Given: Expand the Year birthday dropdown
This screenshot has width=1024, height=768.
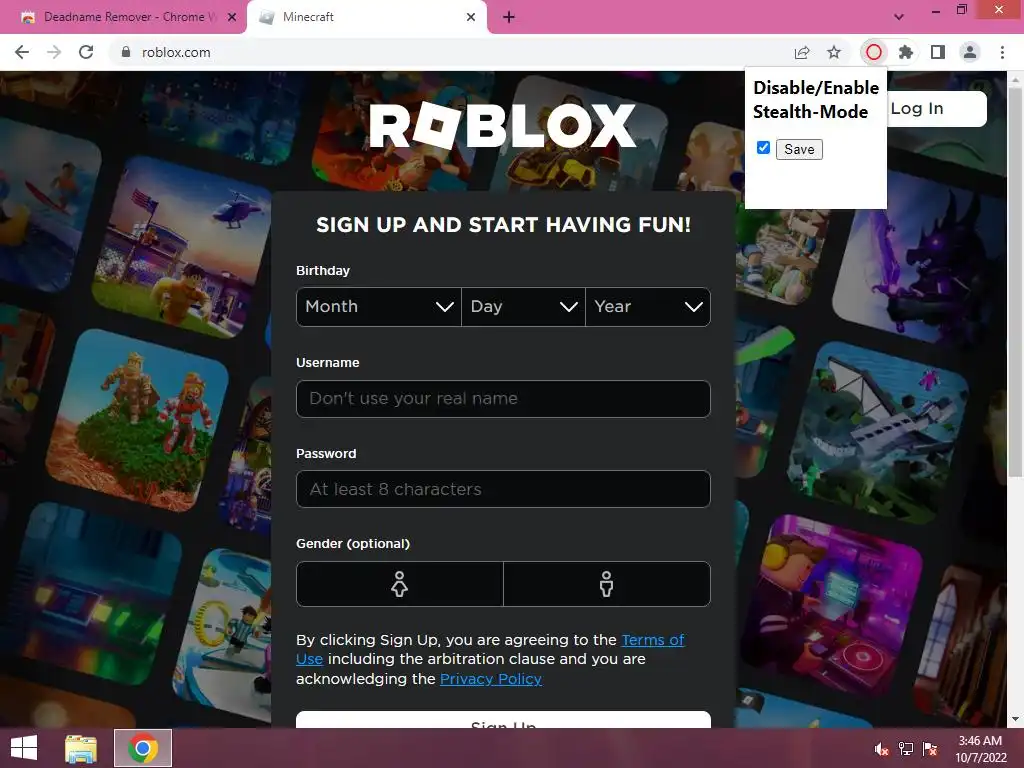Looking at the screenshot, I should (x=648, y=307).
